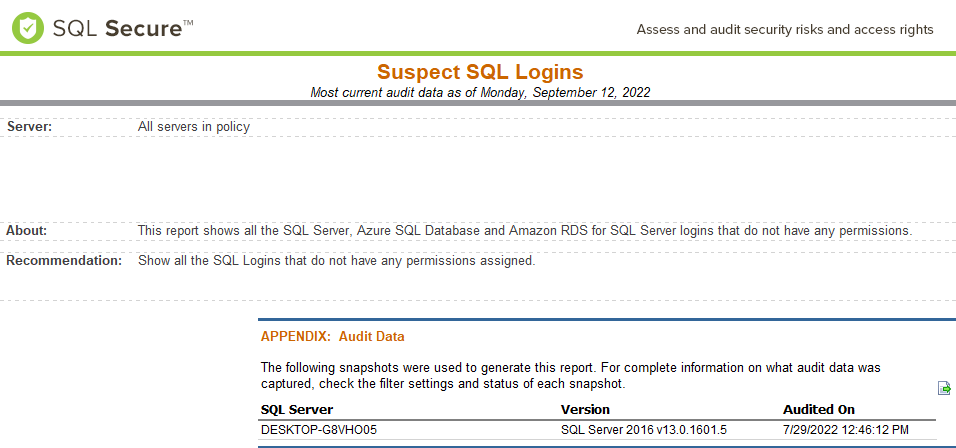Click the SQL Server 2016 v13.0.1601.5 version cell

pos(645,430)
